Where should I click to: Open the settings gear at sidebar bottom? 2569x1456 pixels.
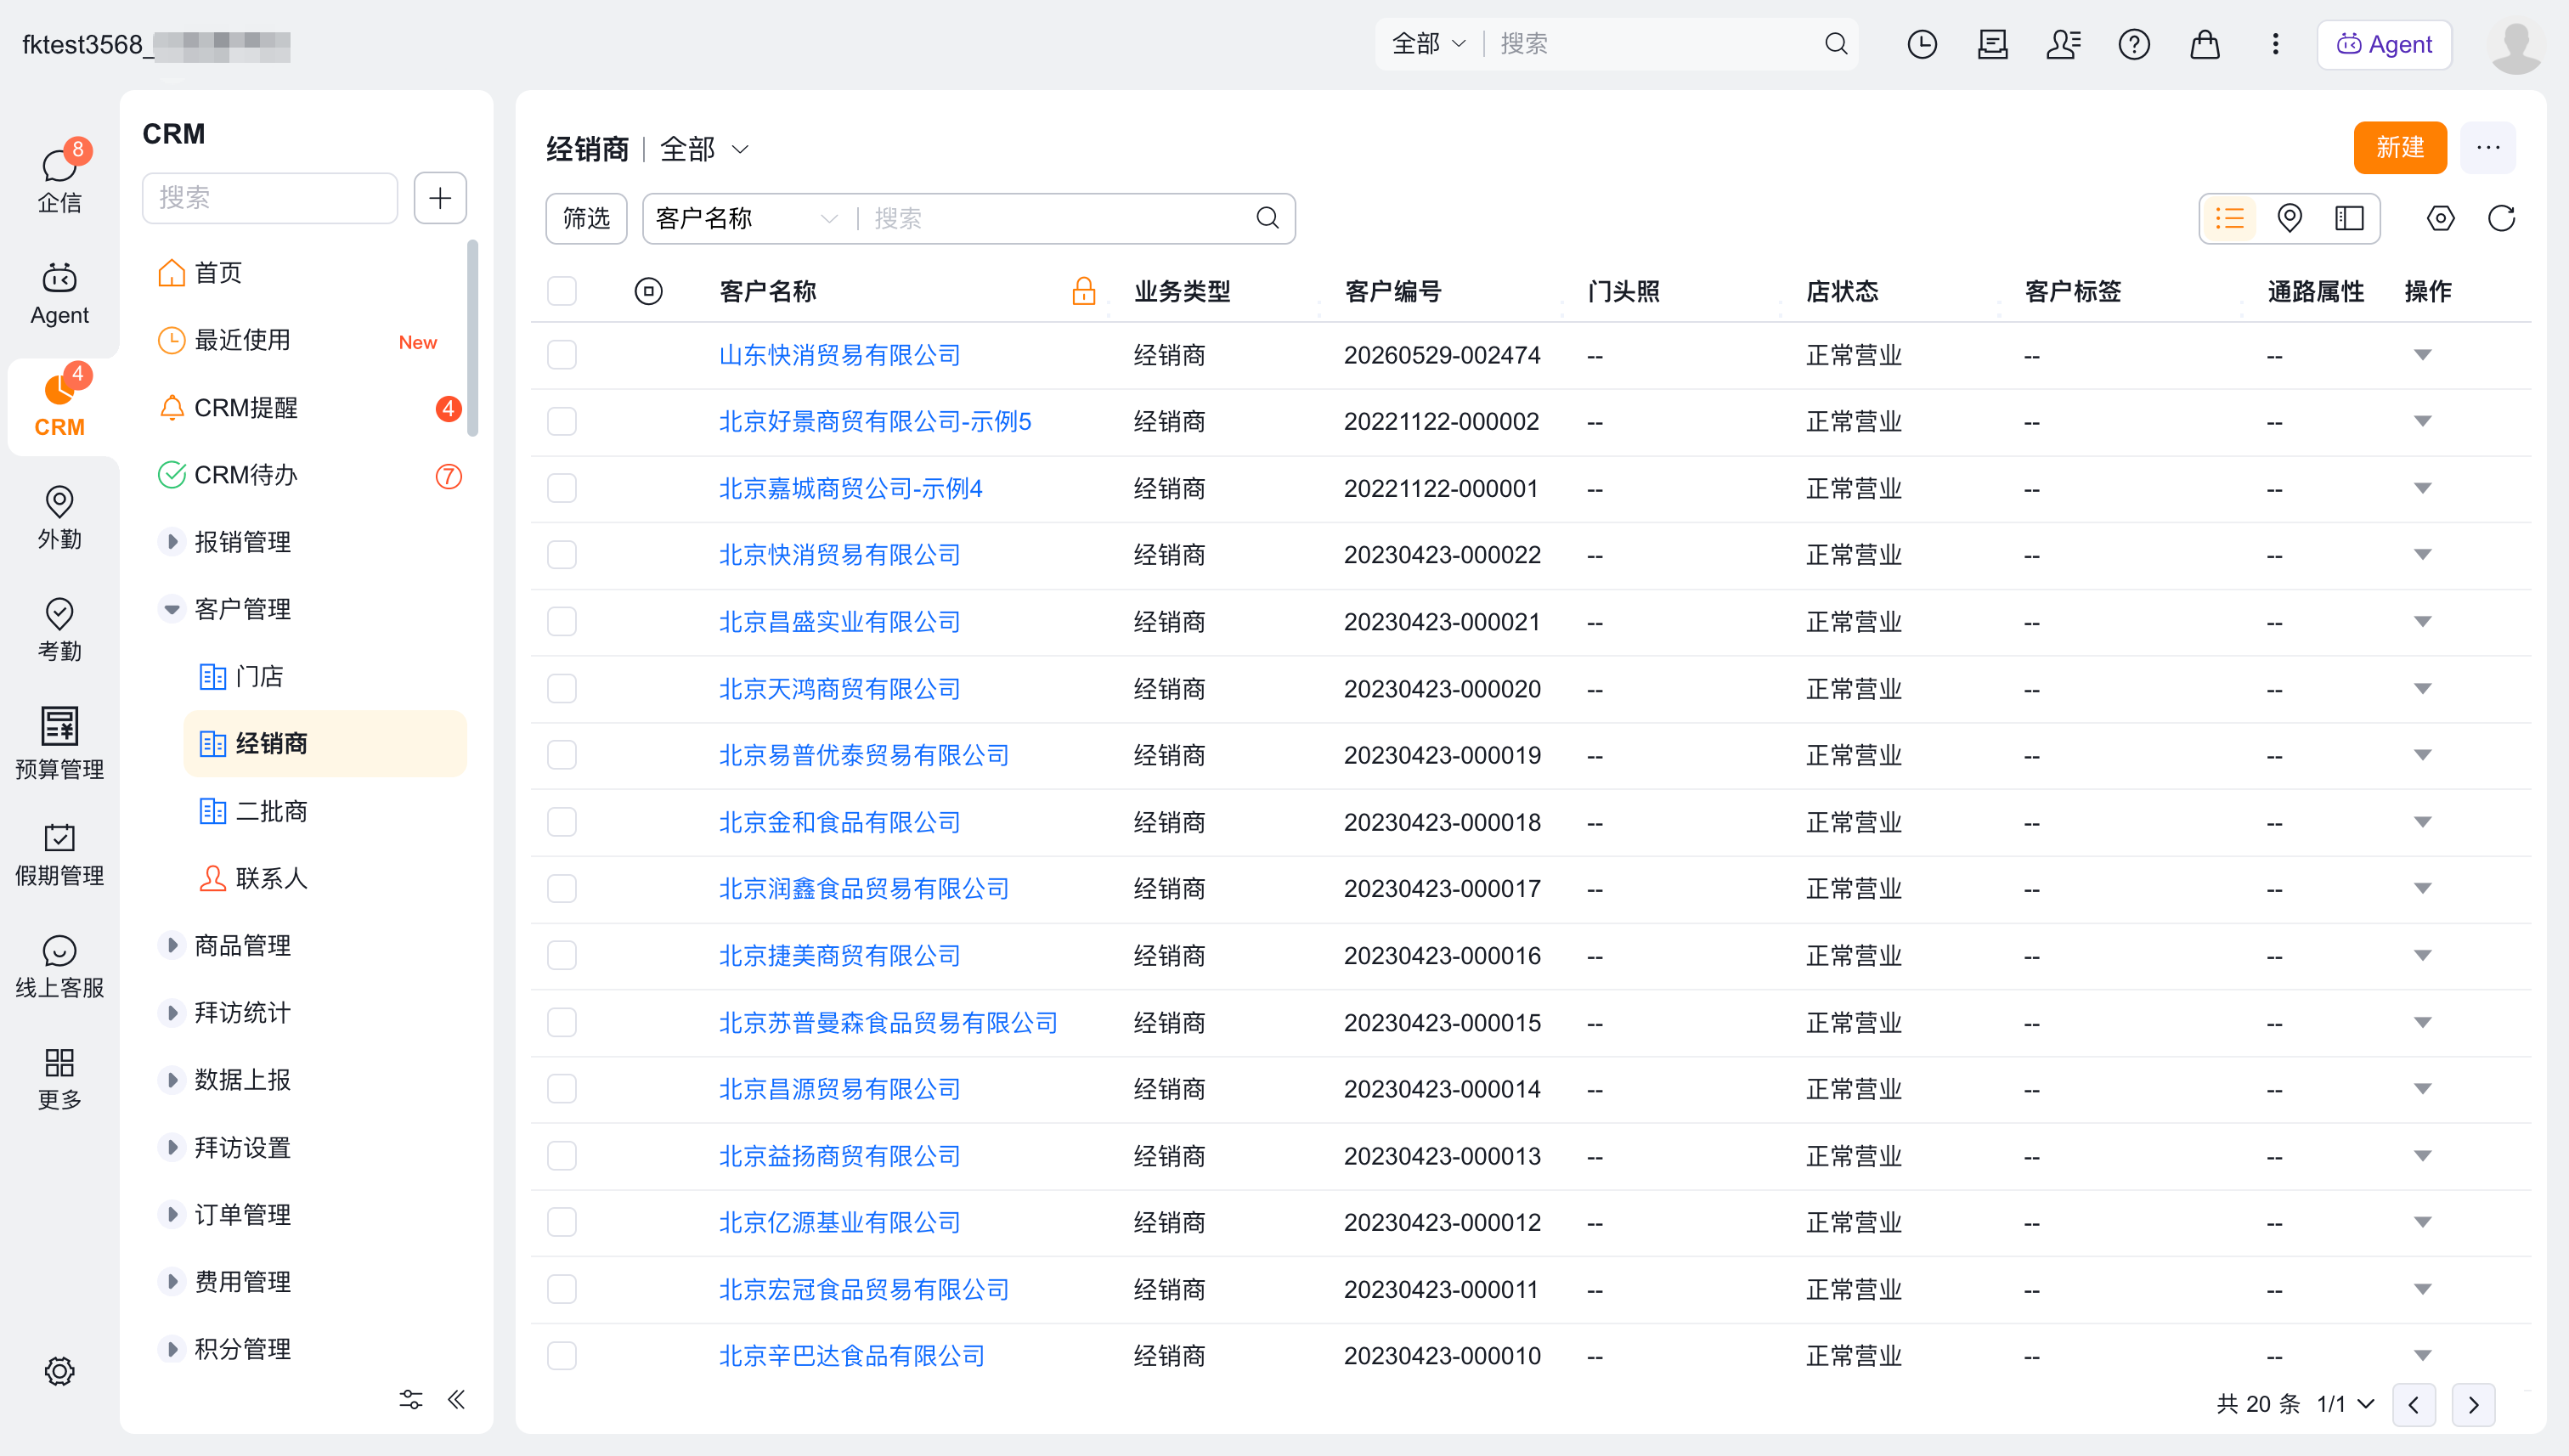pyautogui.click(x=60, y=1371)
